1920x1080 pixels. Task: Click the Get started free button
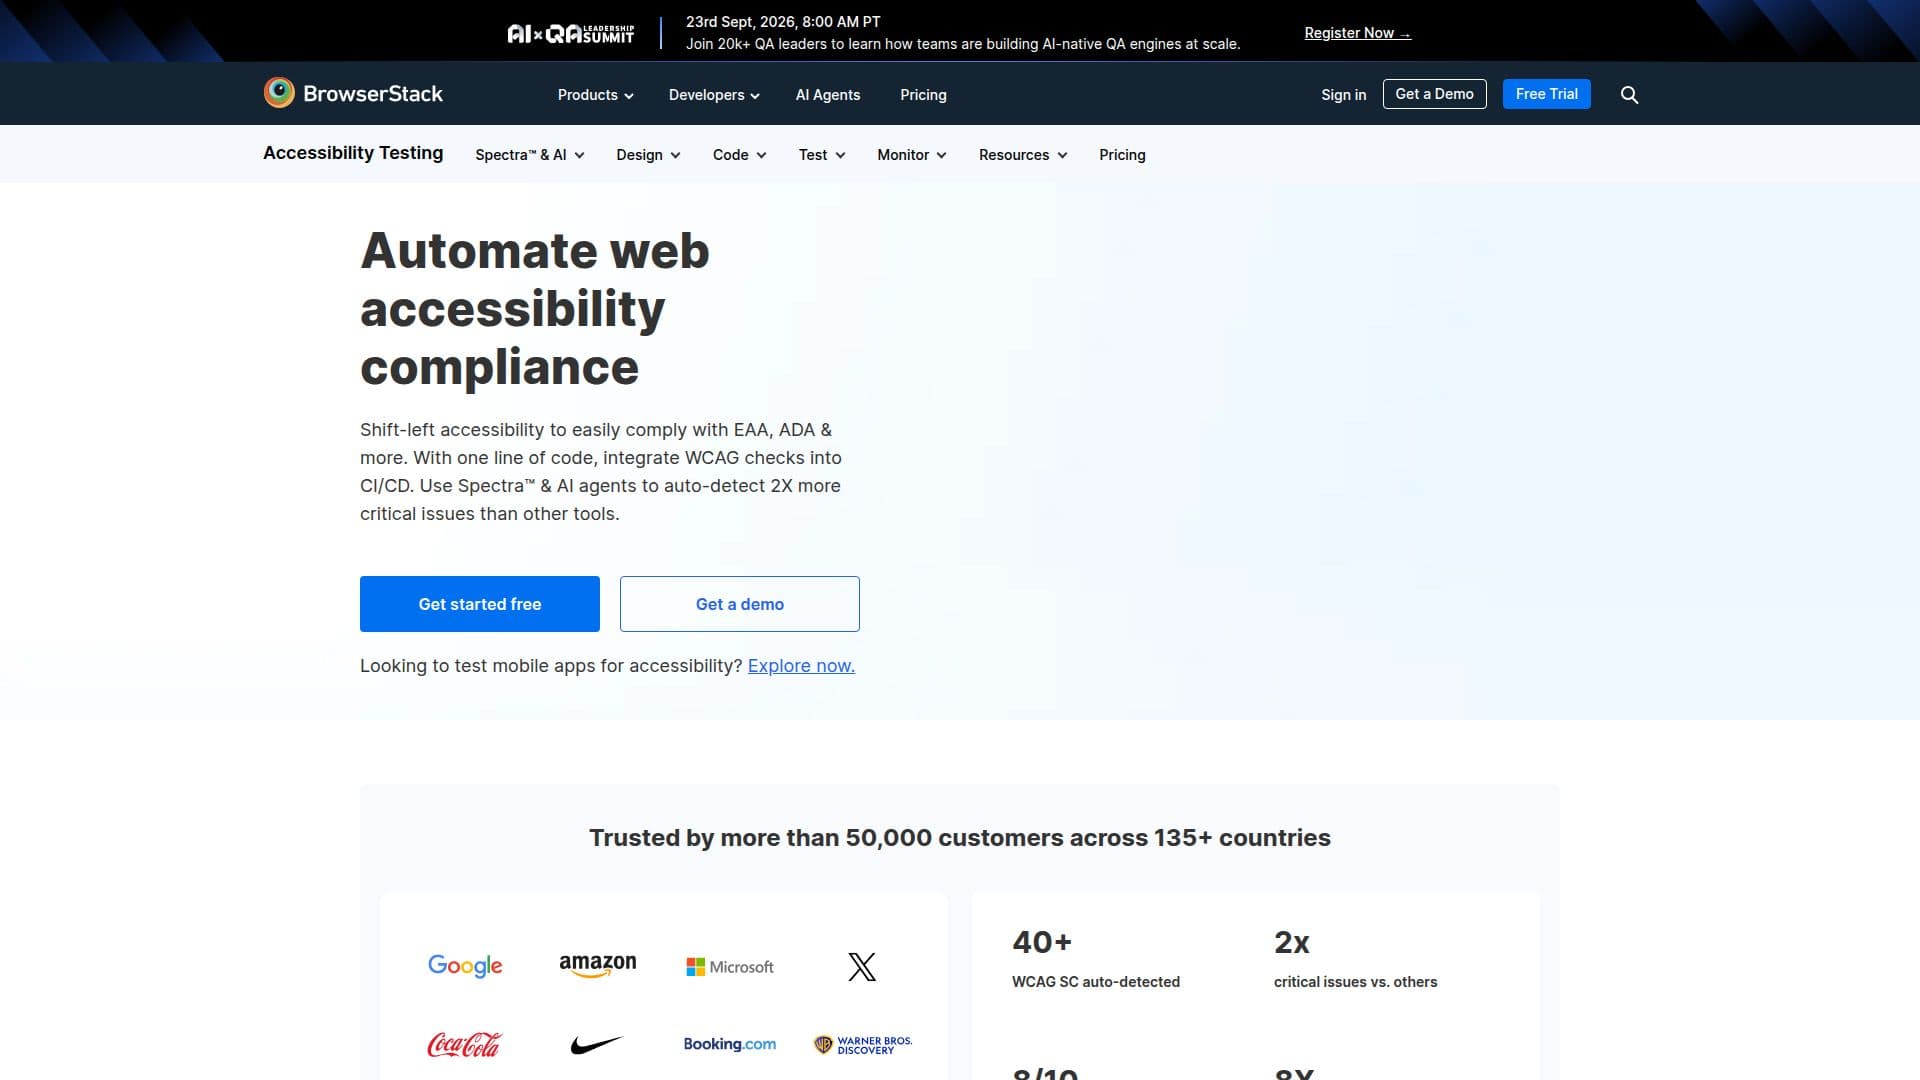pyautogui.click(x=480, y=604)
